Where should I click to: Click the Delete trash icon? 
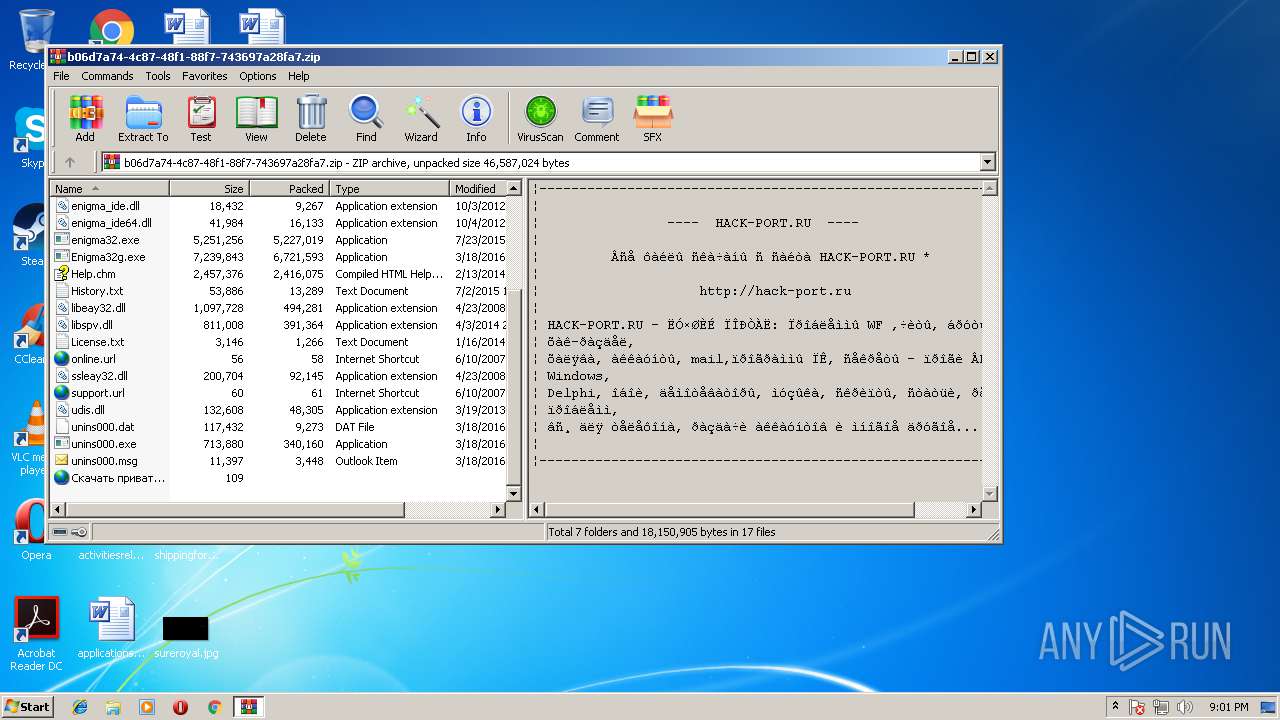(311, 119)
